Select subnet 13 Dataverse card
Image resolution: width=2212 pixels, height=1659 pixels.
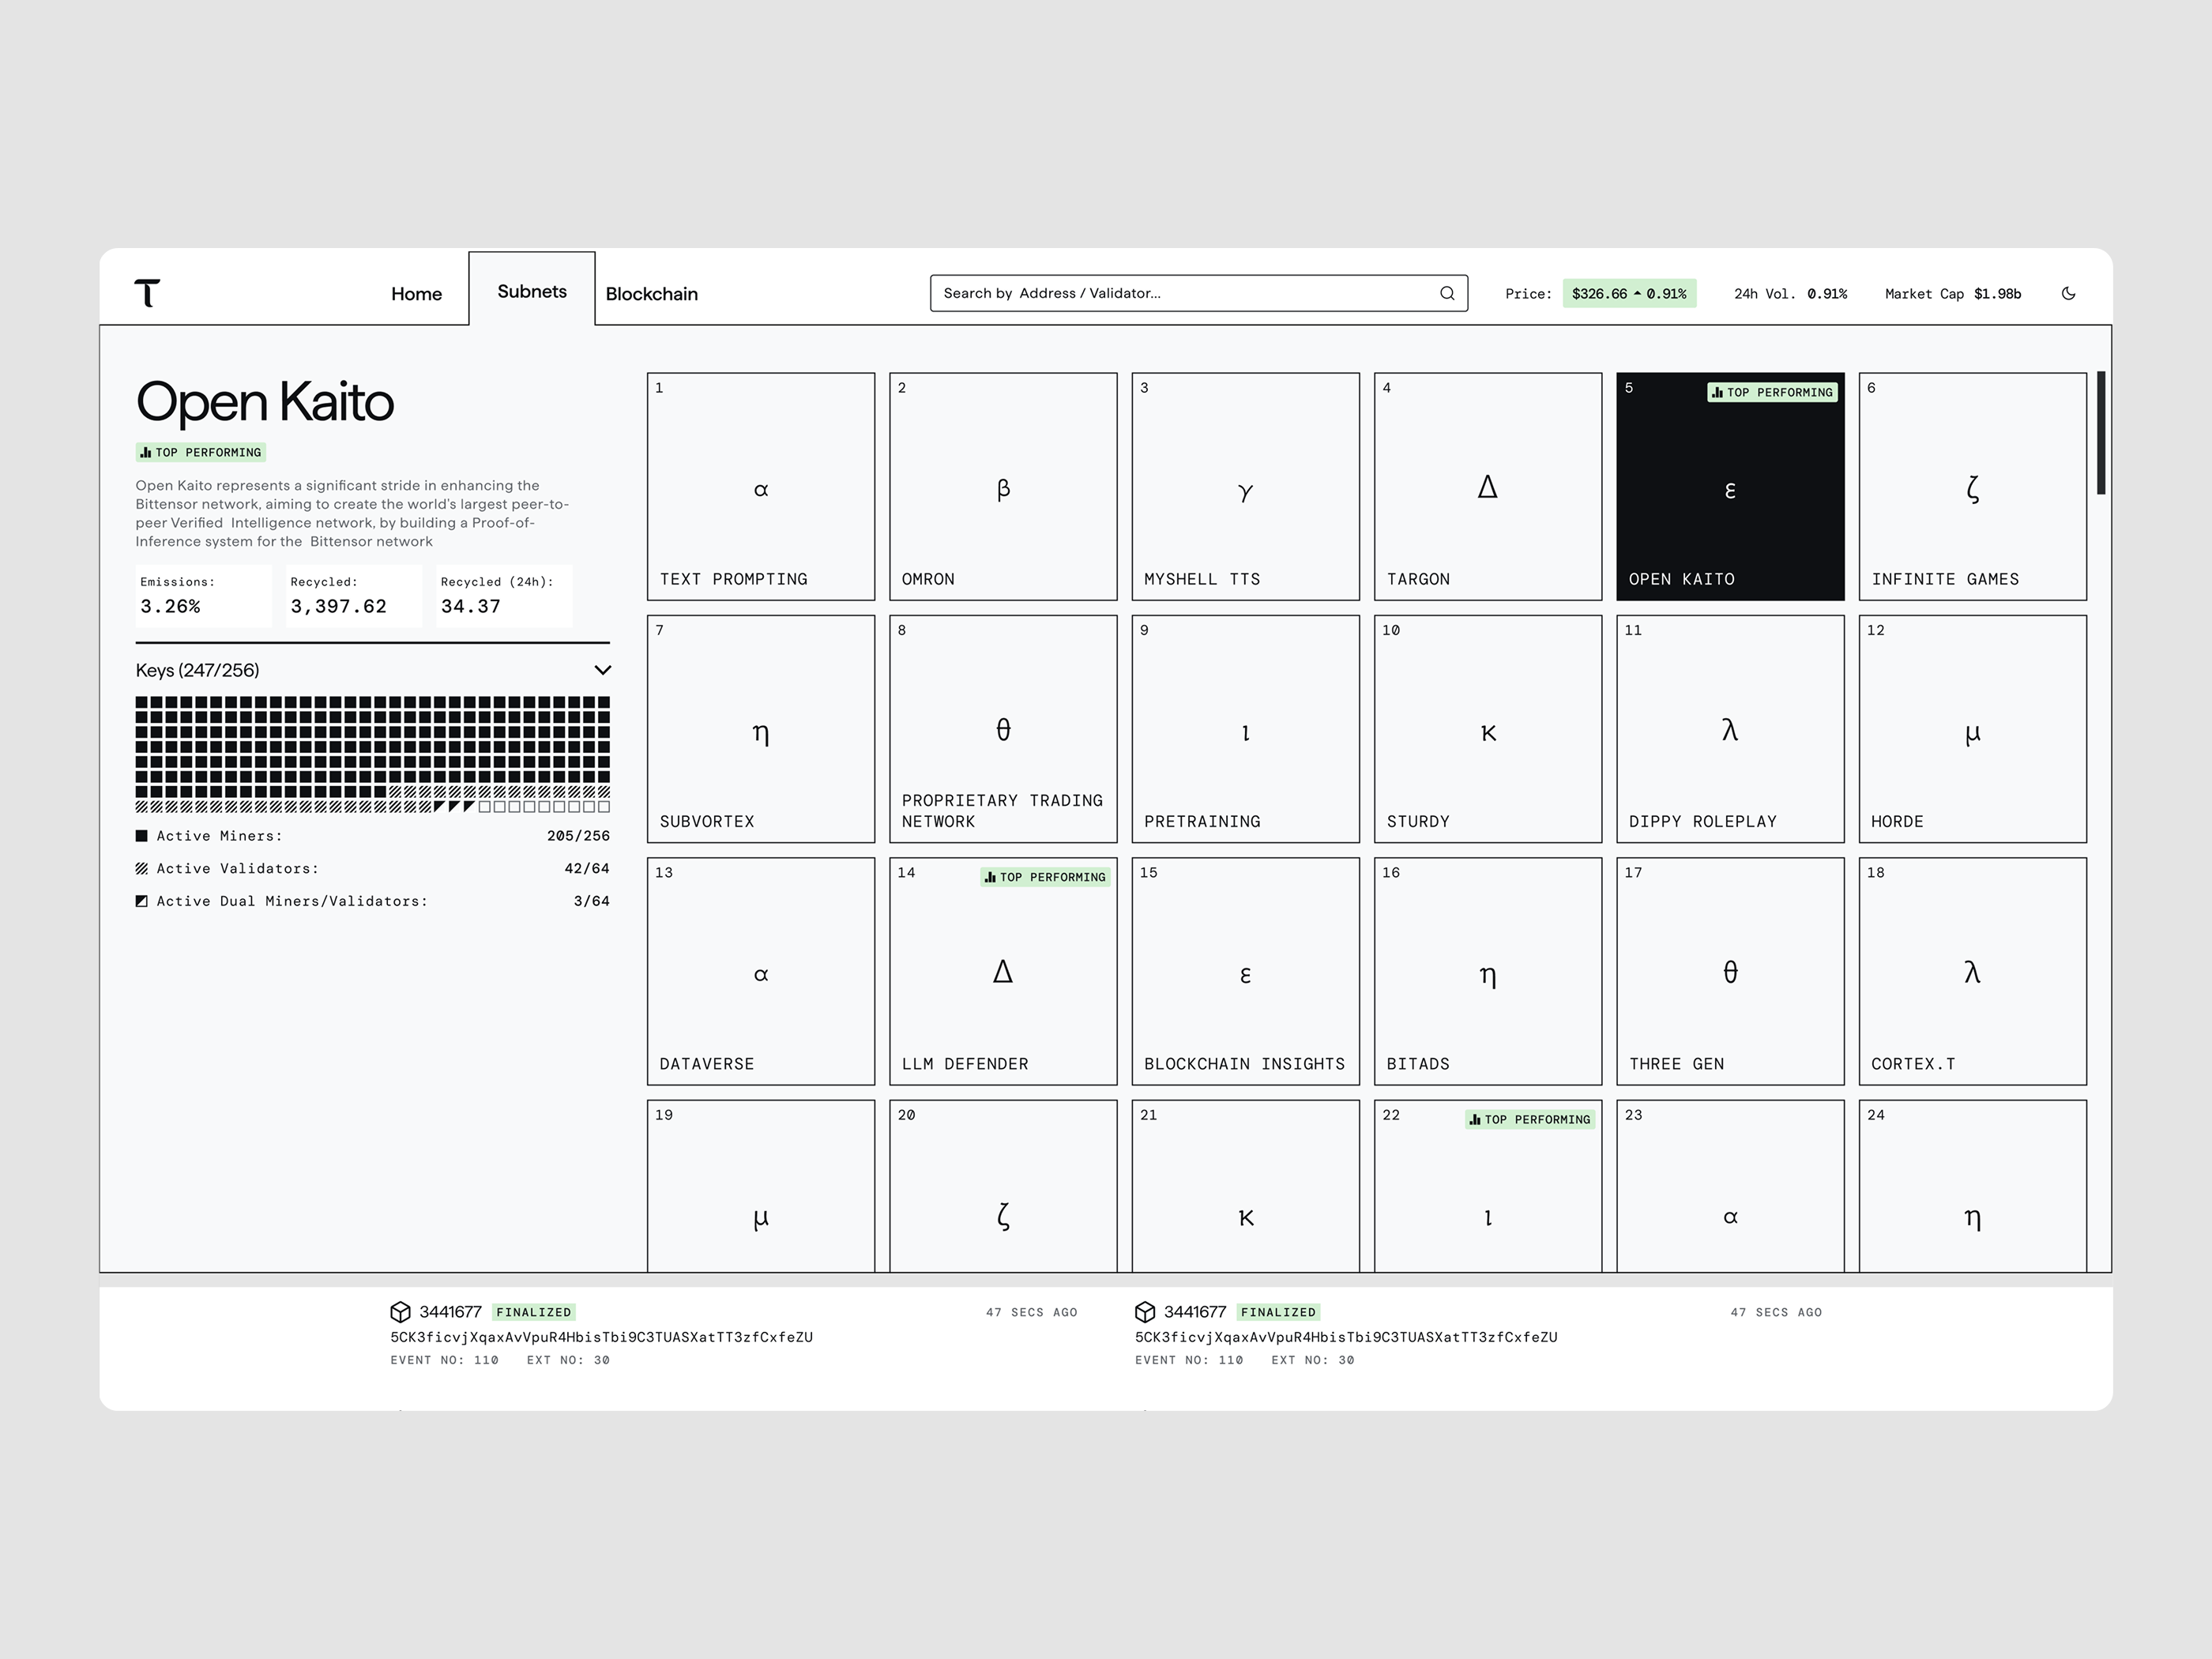coord(761,971)
